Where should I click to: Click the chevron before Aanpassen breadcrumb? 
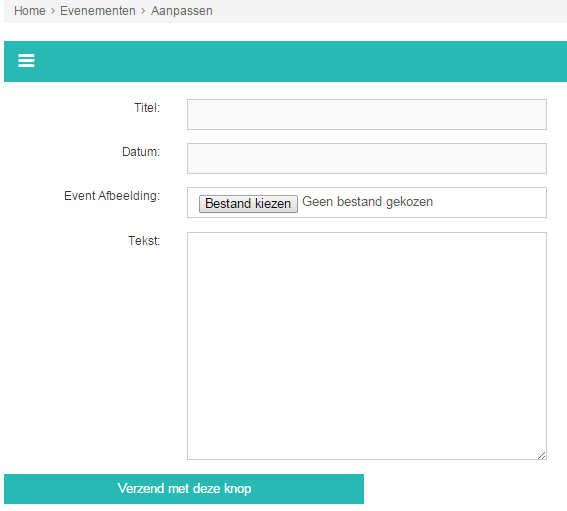(143, 11)
